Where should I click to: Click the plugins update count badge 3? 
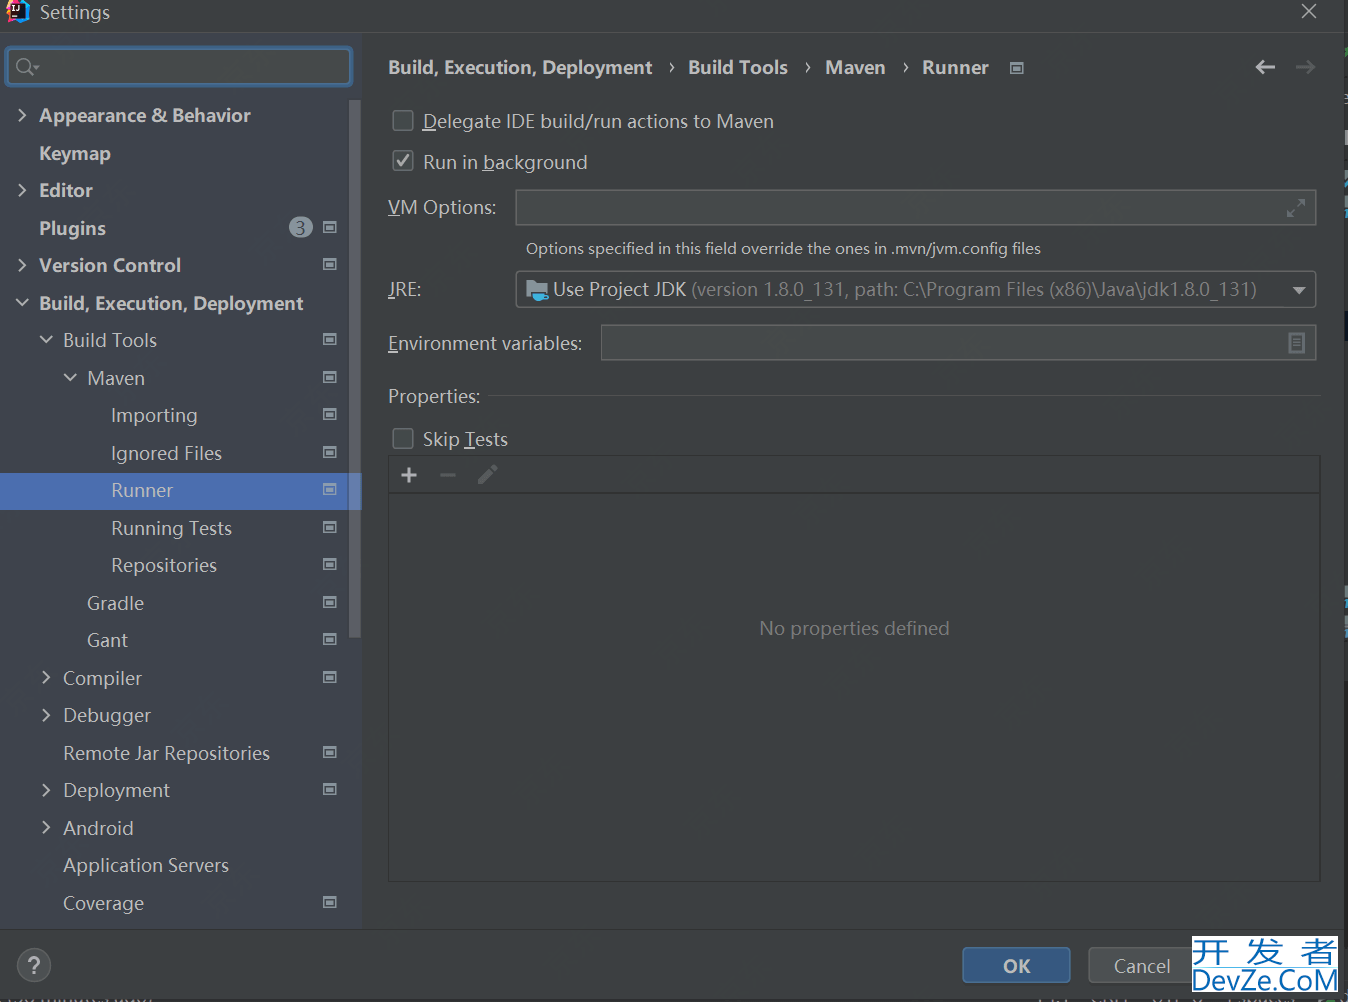point(300,228)
